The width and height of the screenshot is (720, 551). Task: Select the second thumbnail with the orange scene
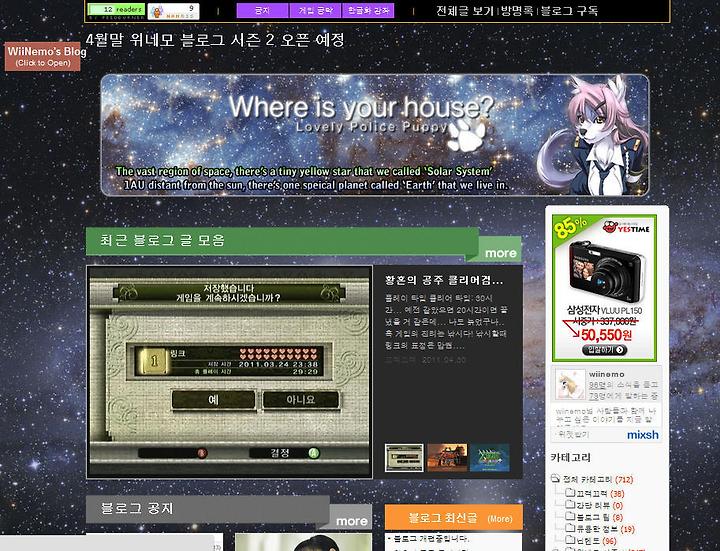(447, 457)
